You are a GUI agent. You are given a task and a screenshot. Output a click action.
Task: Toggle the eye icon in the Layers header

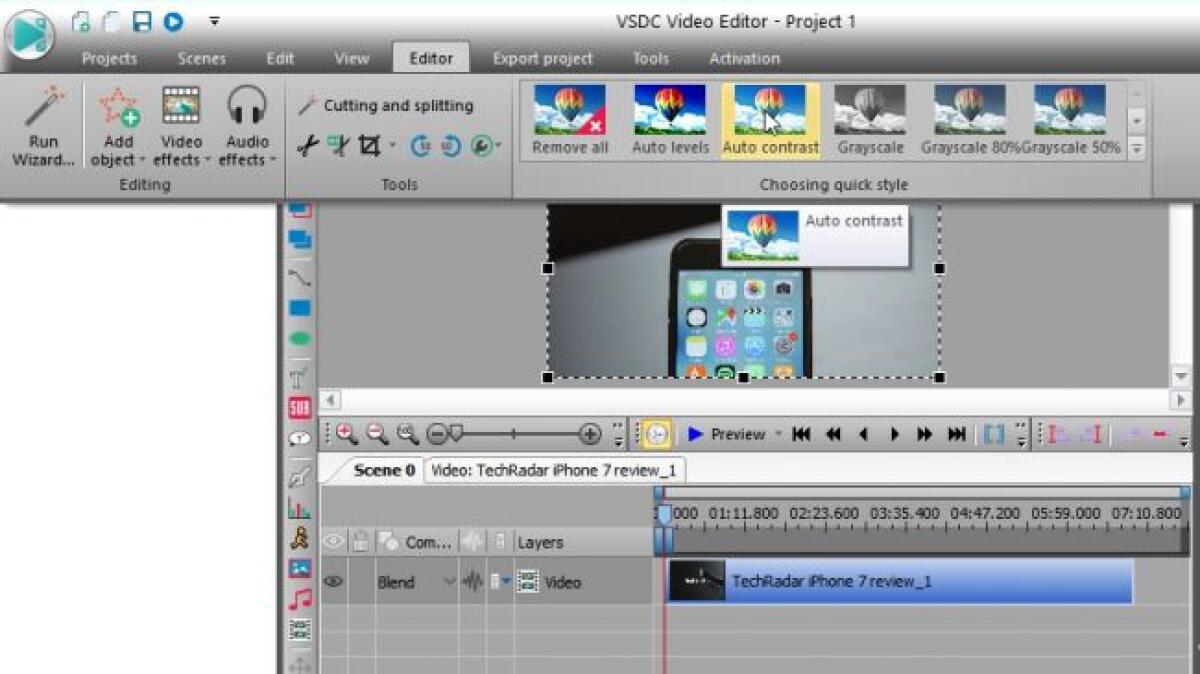335,542
